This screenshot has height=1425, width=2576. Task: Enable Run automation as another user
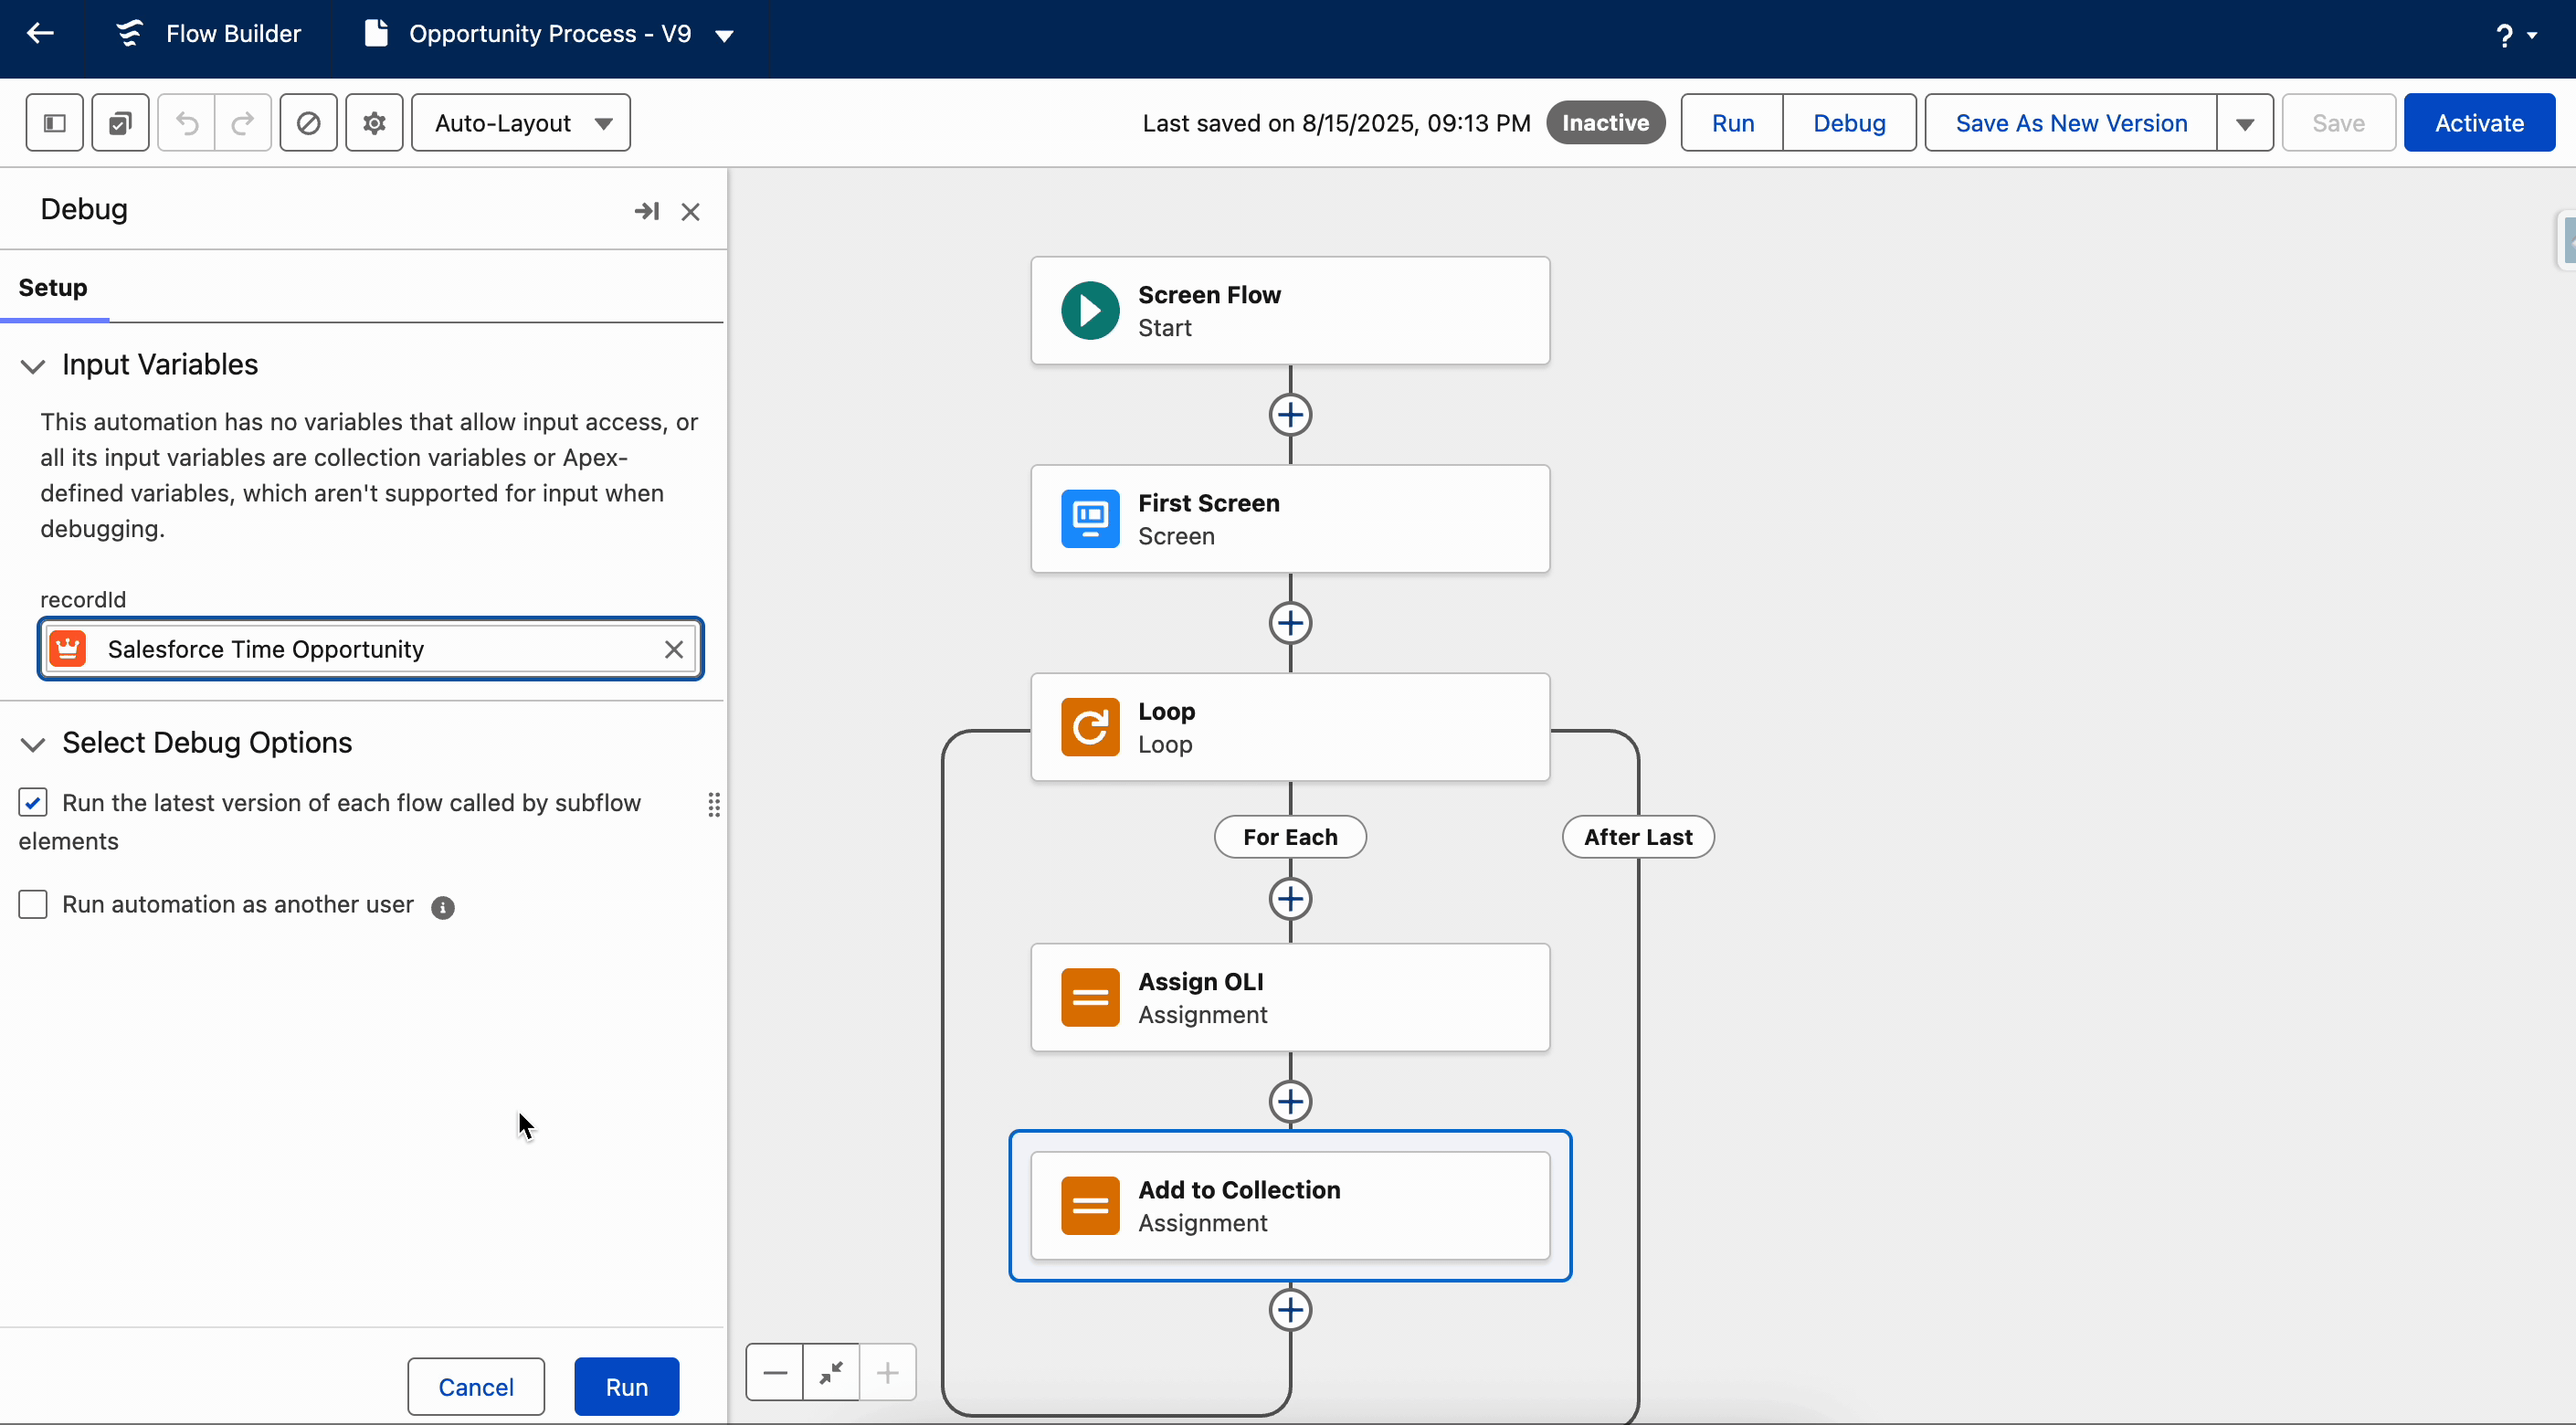(x=33, y=904)
